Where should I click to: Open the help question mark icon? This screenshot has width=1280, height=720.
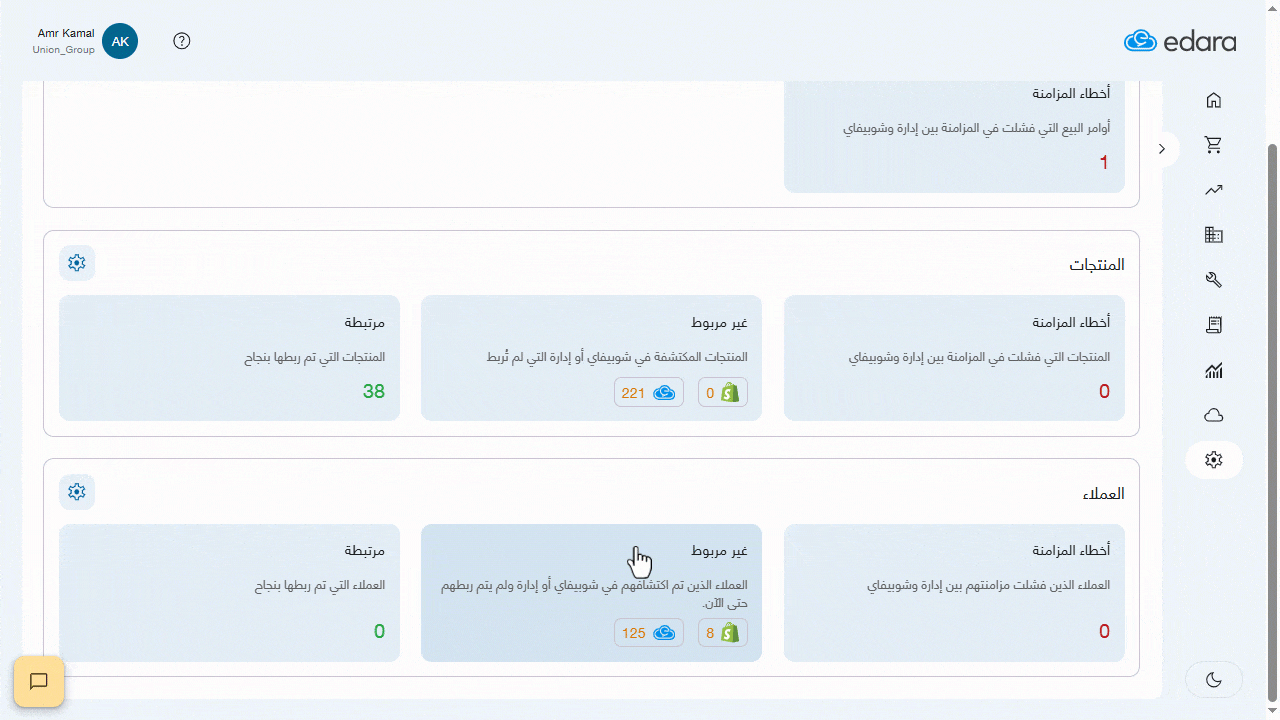(182, 41)
